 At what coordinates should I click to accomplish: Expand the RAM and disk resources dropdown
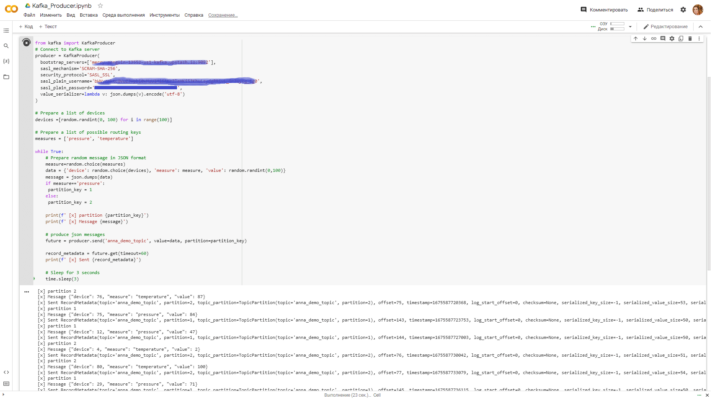[631, 26]
